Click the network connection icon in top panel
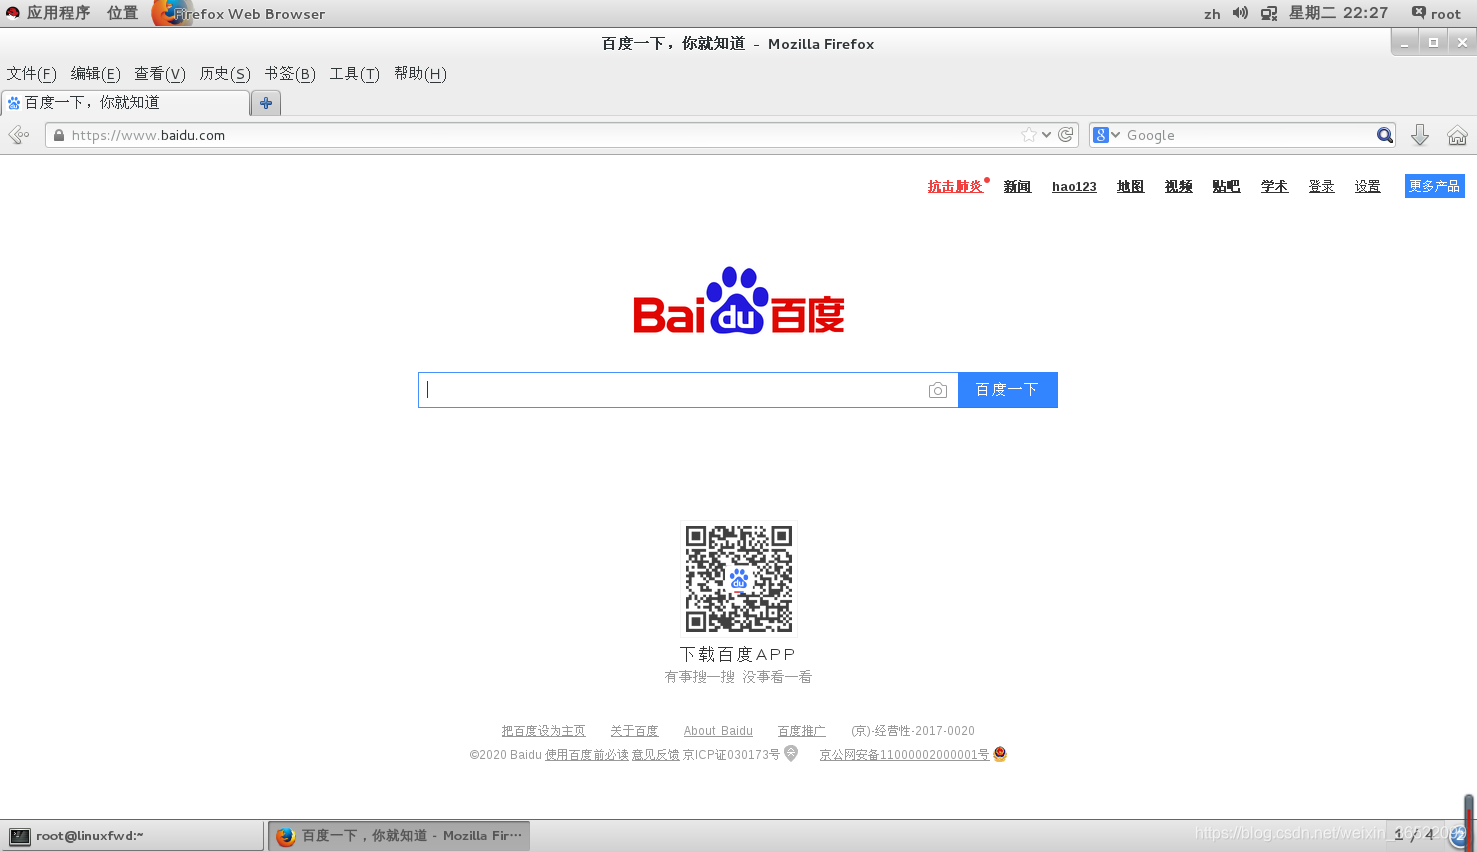 1269,13
